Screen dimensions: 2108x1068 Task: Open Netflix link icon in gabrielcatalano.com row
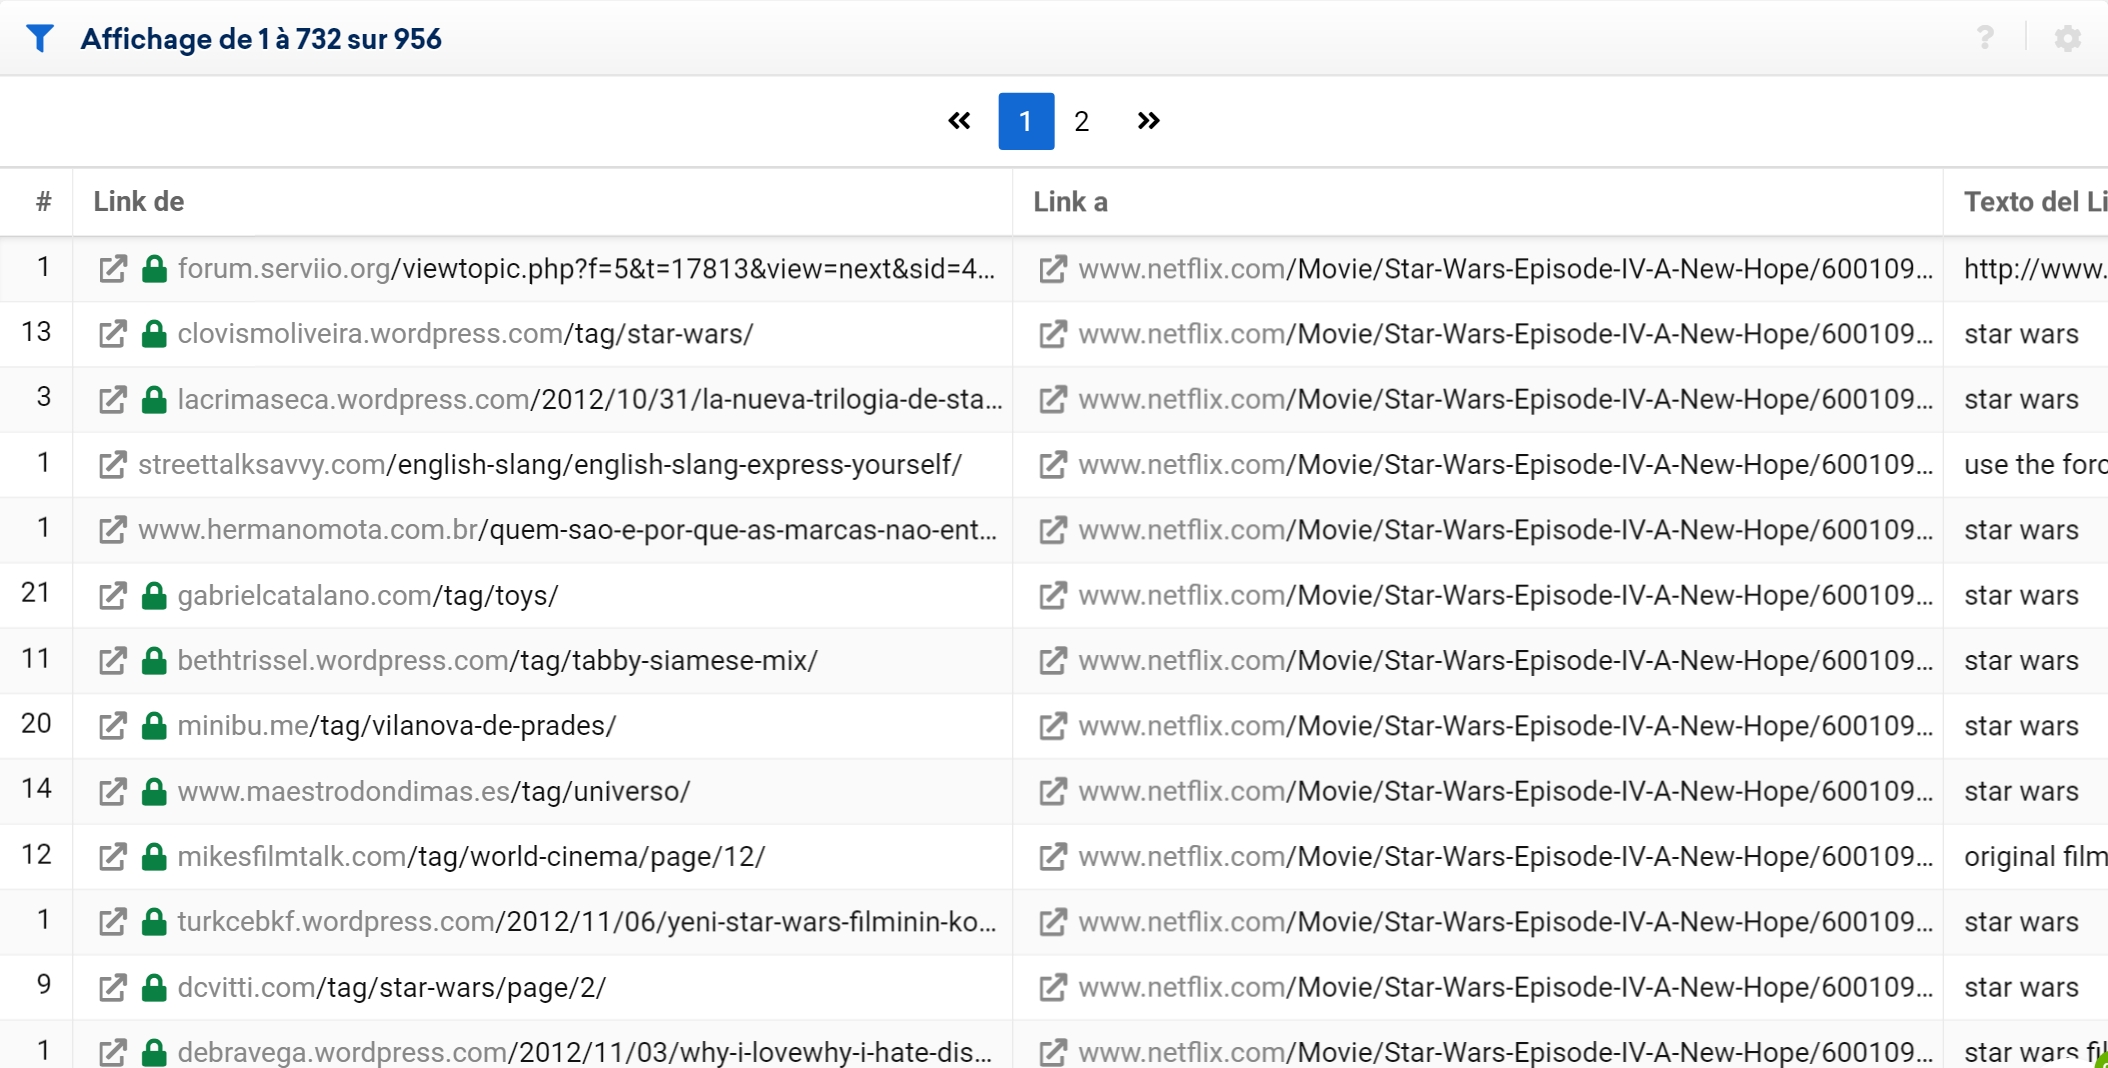[x=1053, y=596]
